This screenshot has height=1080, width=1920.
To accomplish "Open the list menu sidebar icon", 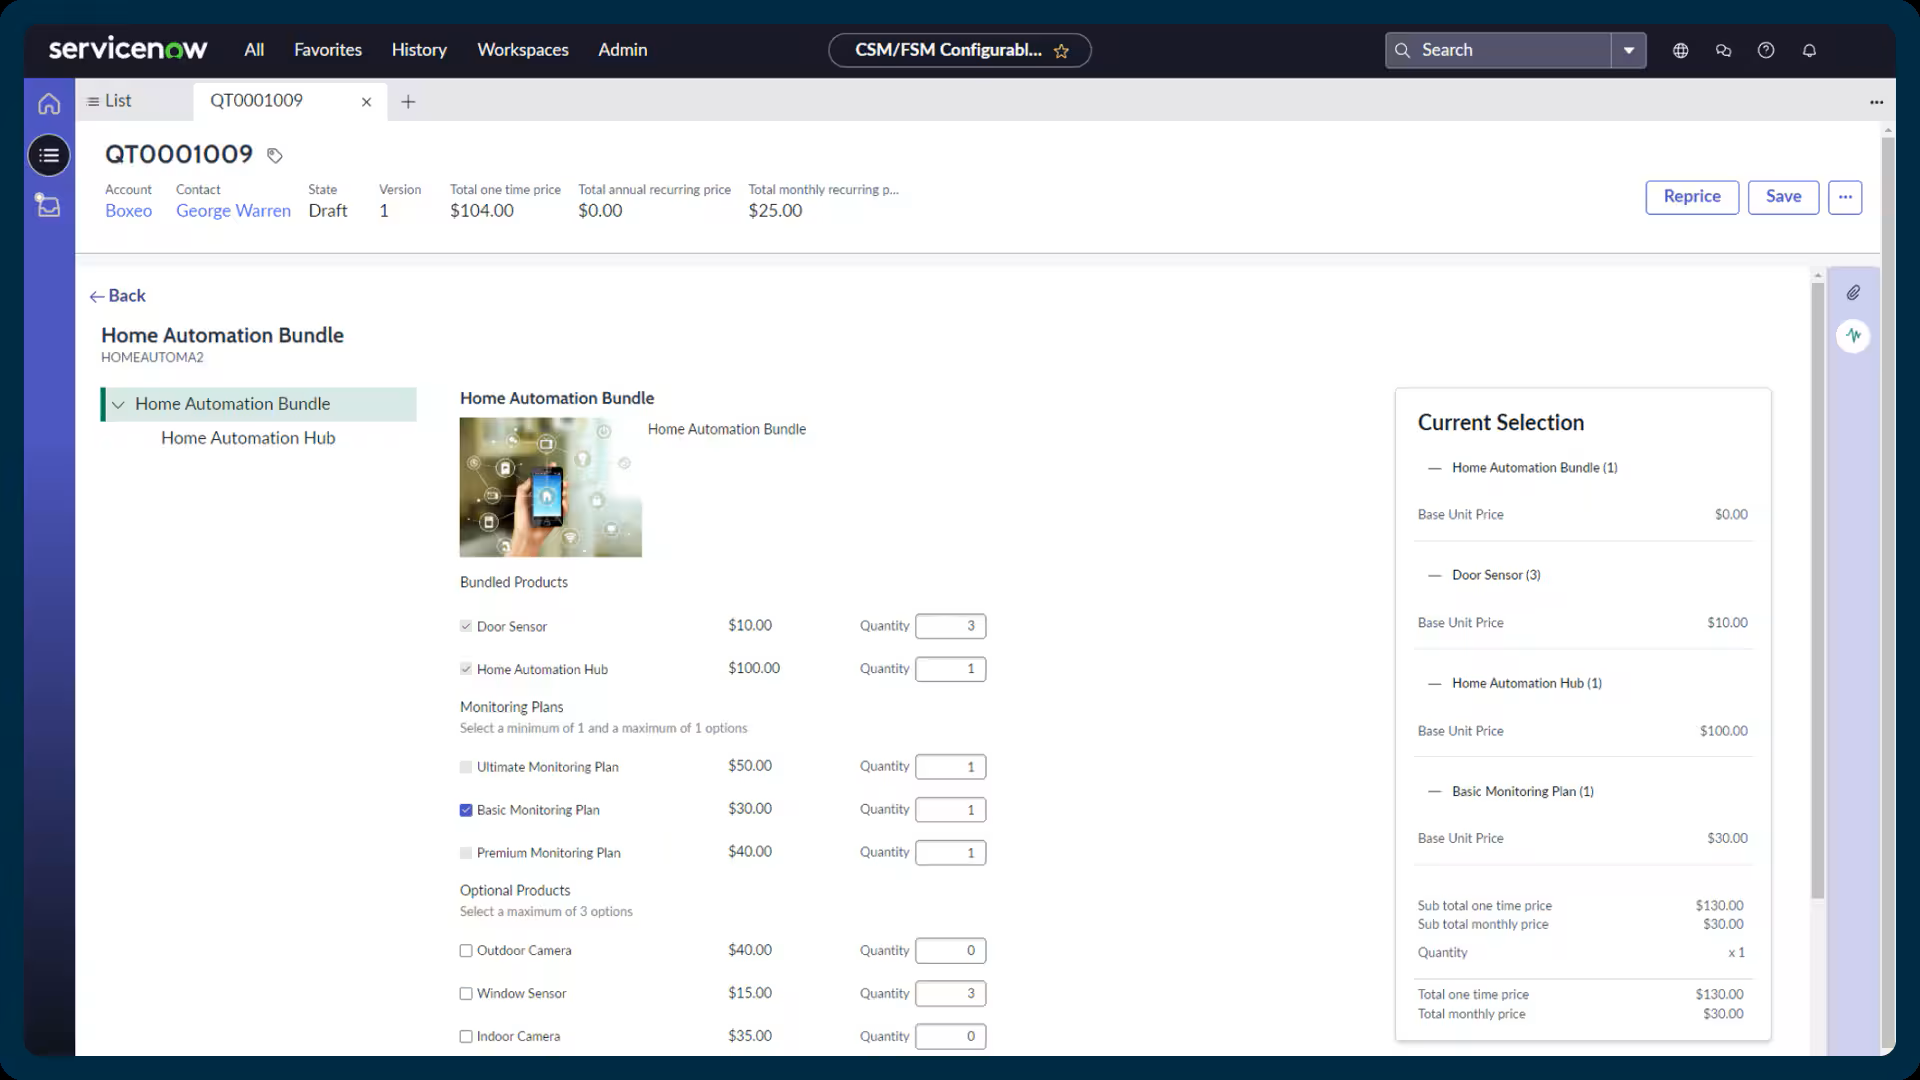I will click(49, 155).
